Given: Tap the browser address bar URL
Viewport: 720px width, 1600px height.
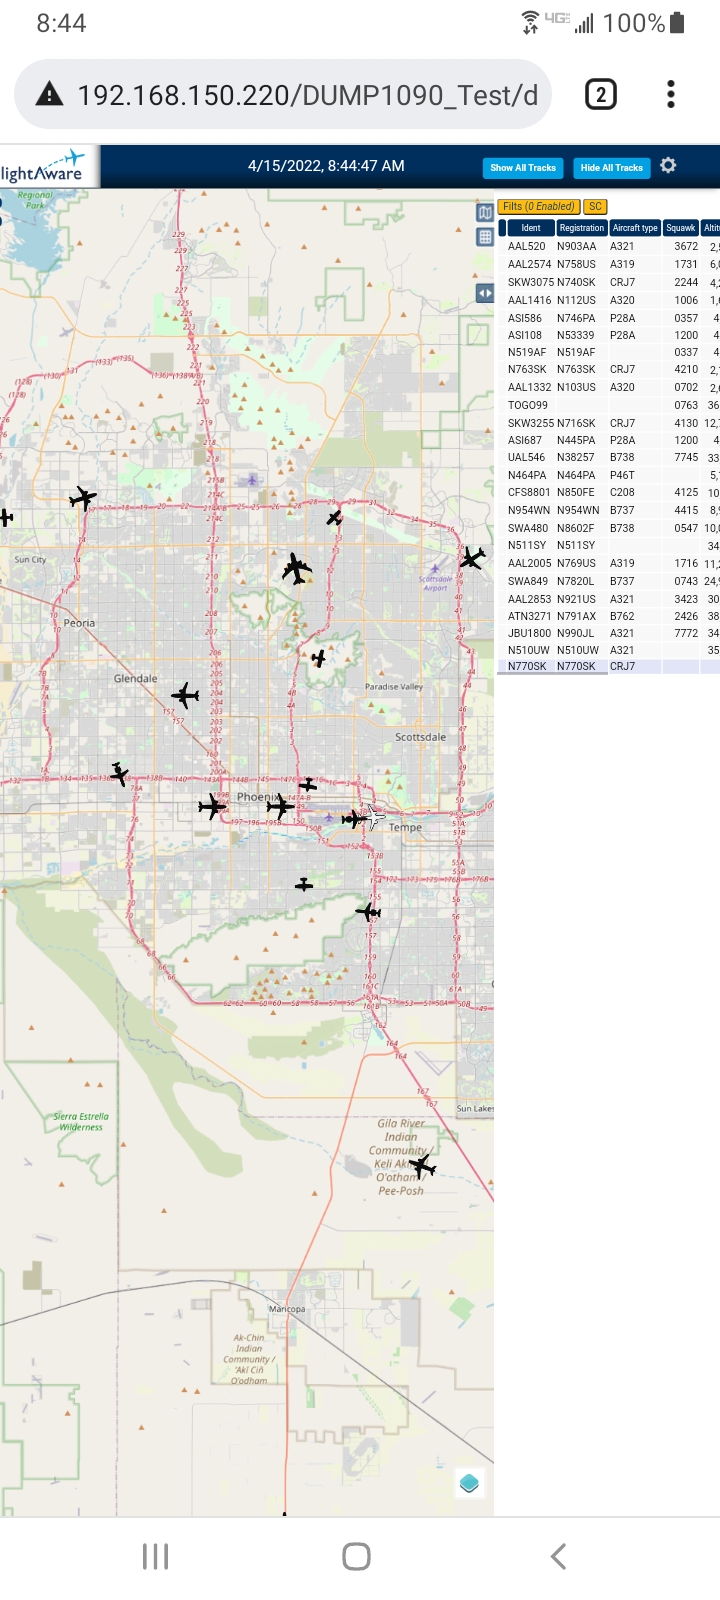Looking at the screenshot, I should pos(308,95).
